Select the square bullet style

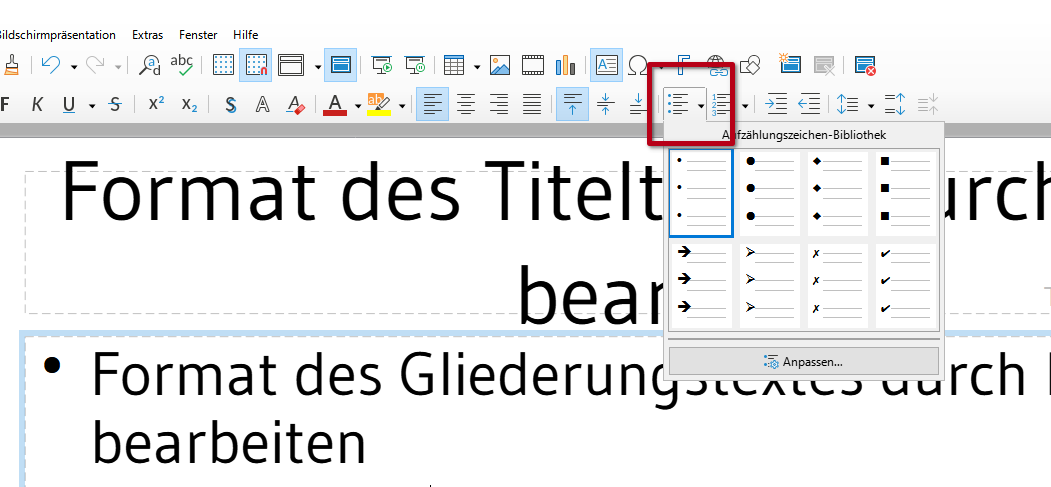coord(906,194)
